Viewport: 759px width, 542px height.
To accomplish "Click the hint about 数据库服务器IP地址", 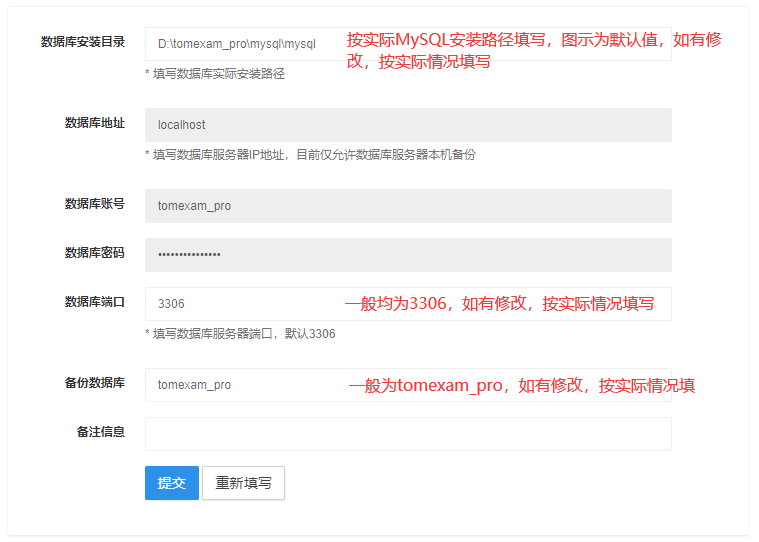I will pyautogui.click(x=310, y=155).
